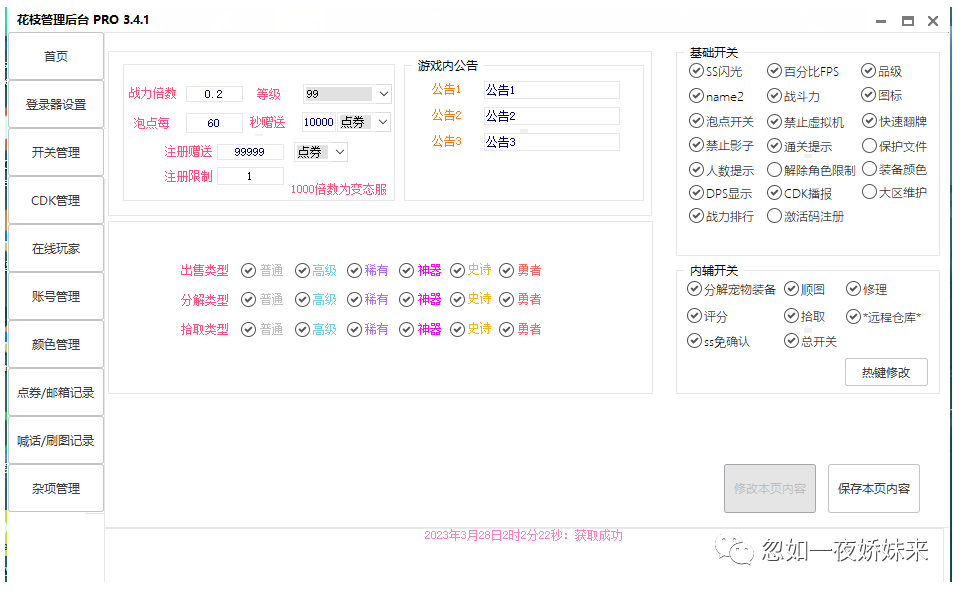This screenshot has width=960, height=593.
Task: Disable the DPS显示 checkbox
Action: point(697,193)
